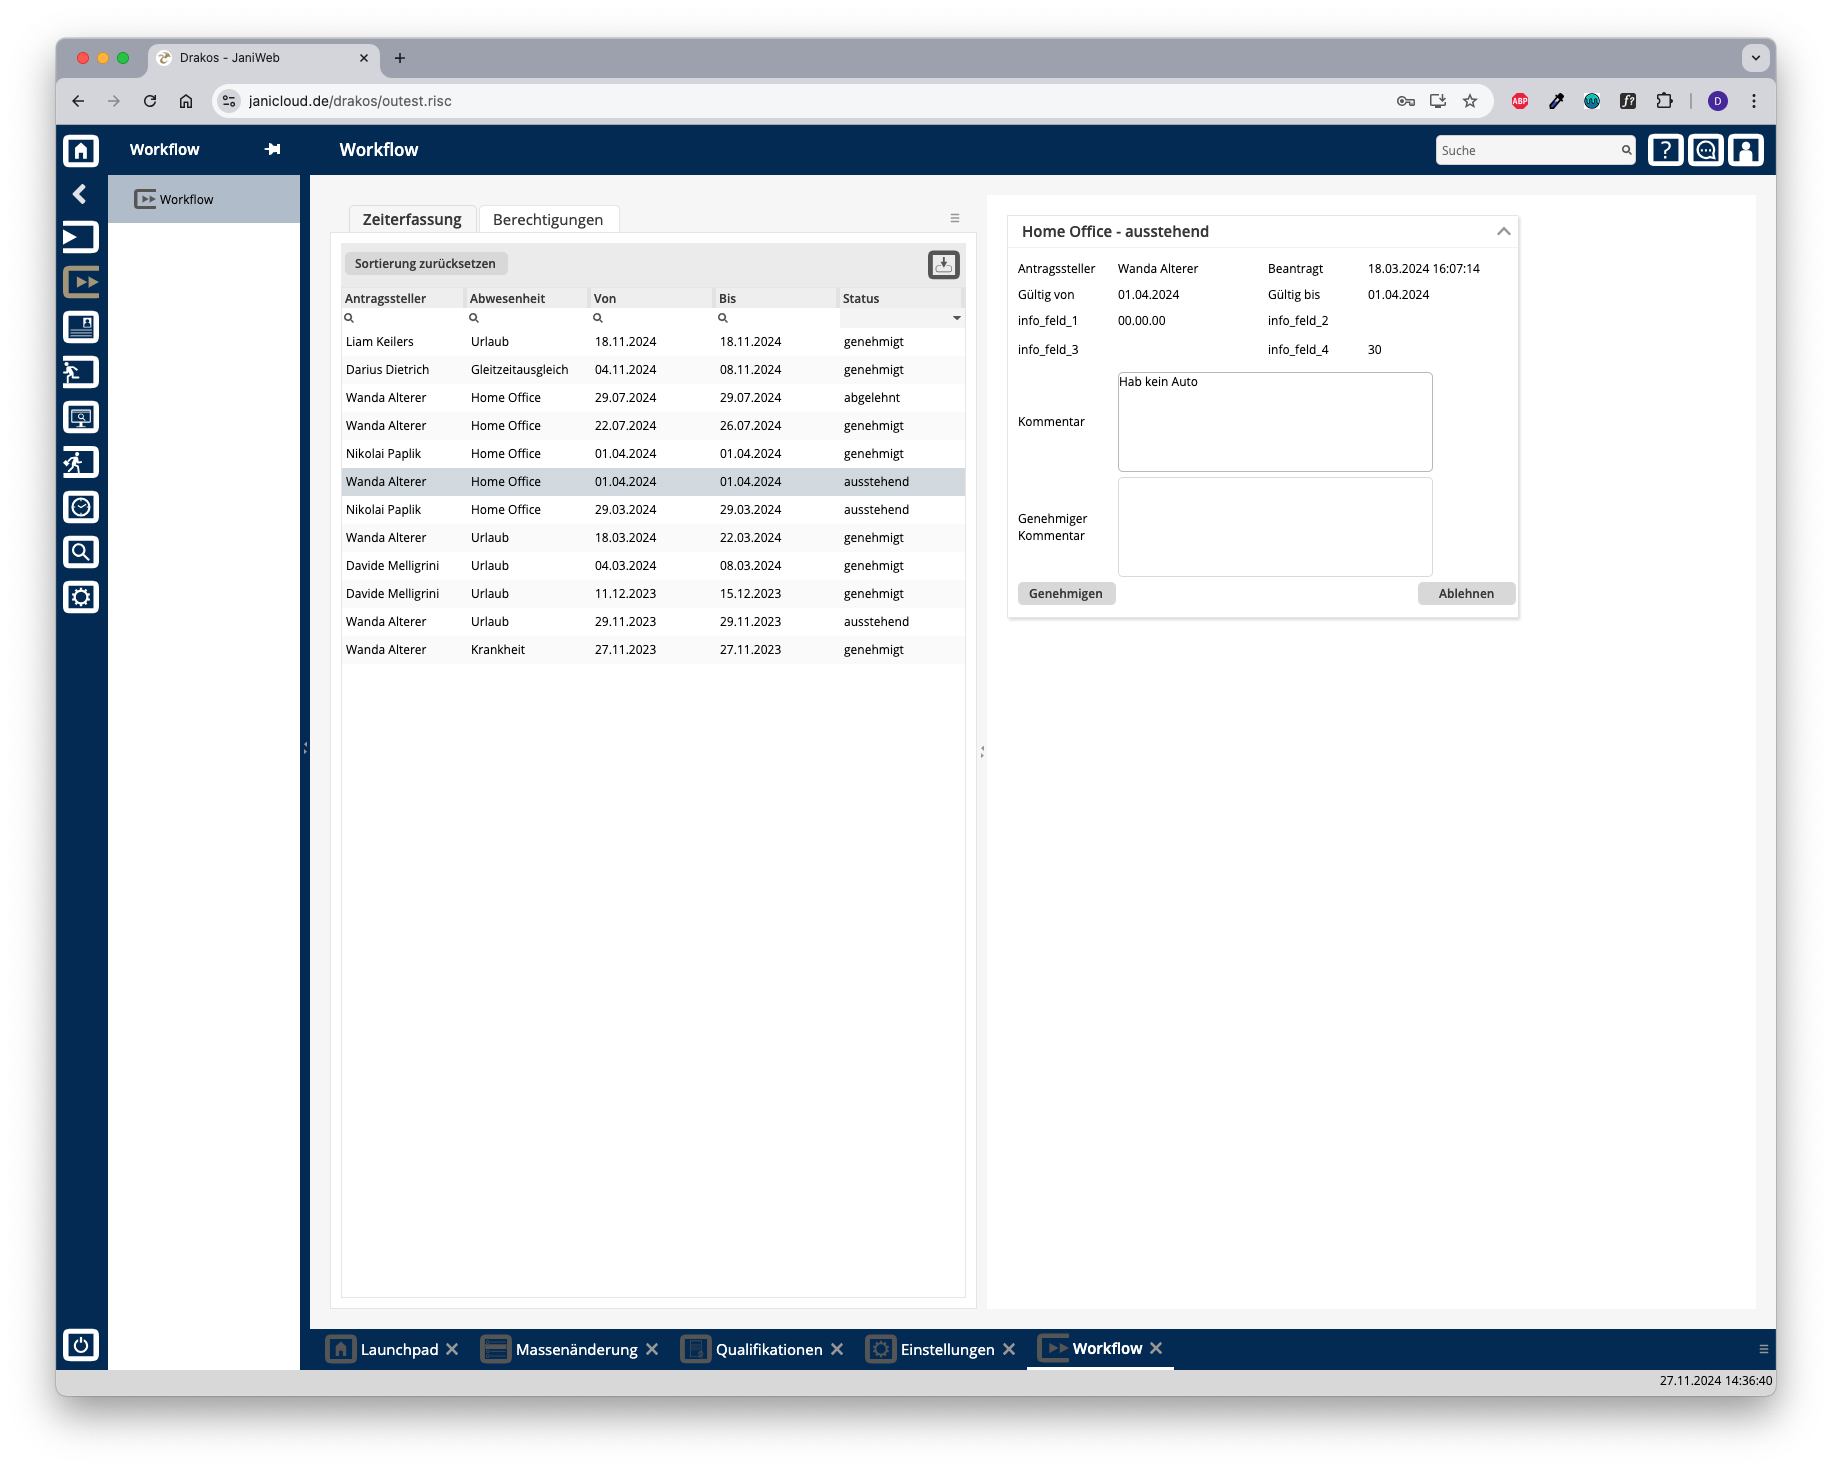The image size is (1832, 1470).
Task: Sort by Antragssteller column header
Action: (402, 298)
